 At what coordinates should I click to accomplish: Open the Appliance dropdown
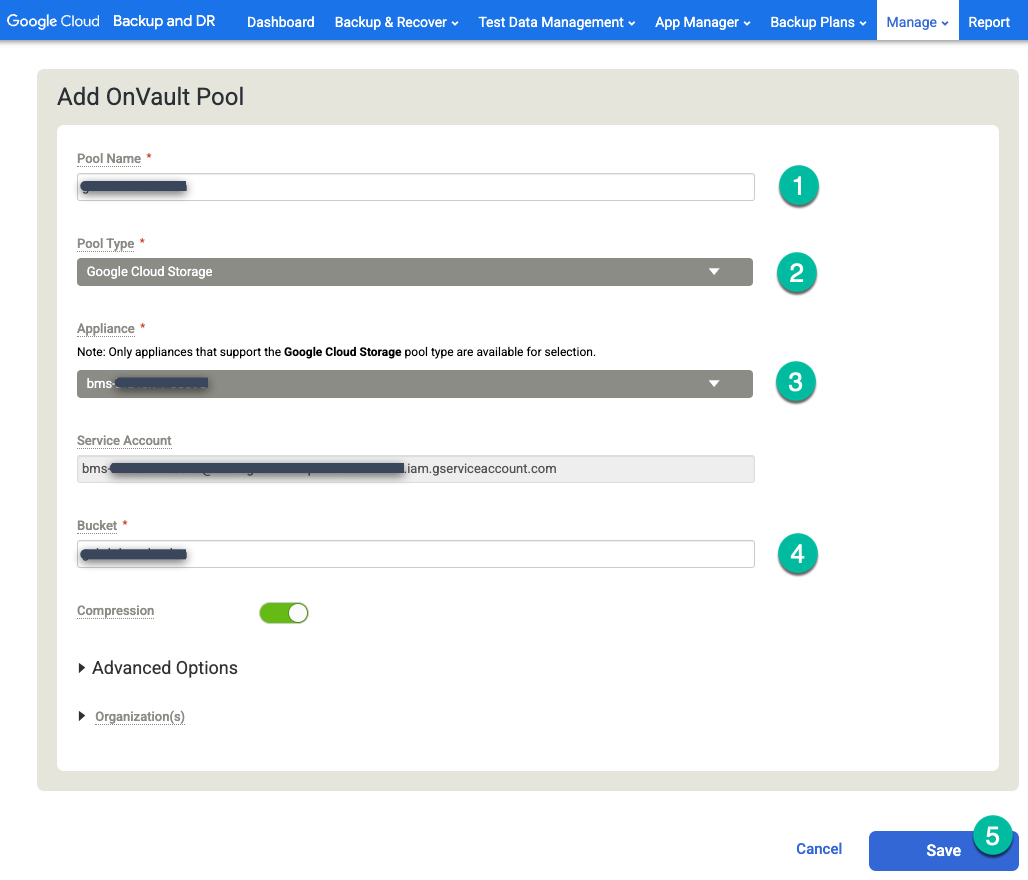(x=414, y=383)
